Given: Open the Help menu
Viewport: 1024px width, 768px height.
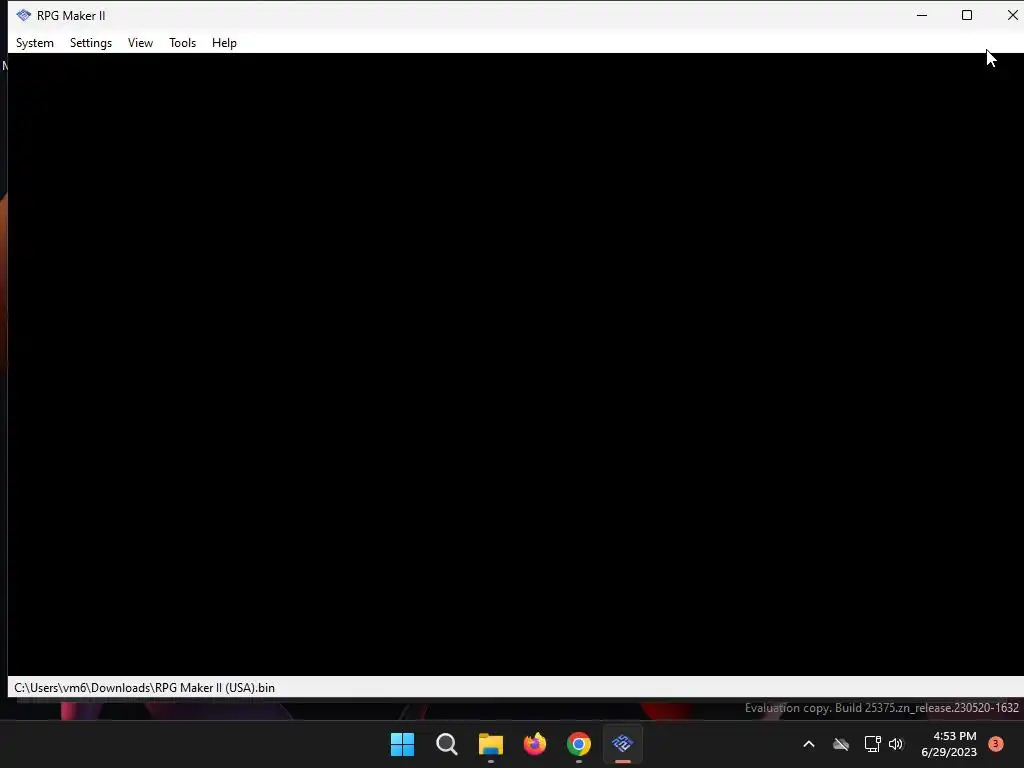Looking at the screenshot, I should point(224,43).
